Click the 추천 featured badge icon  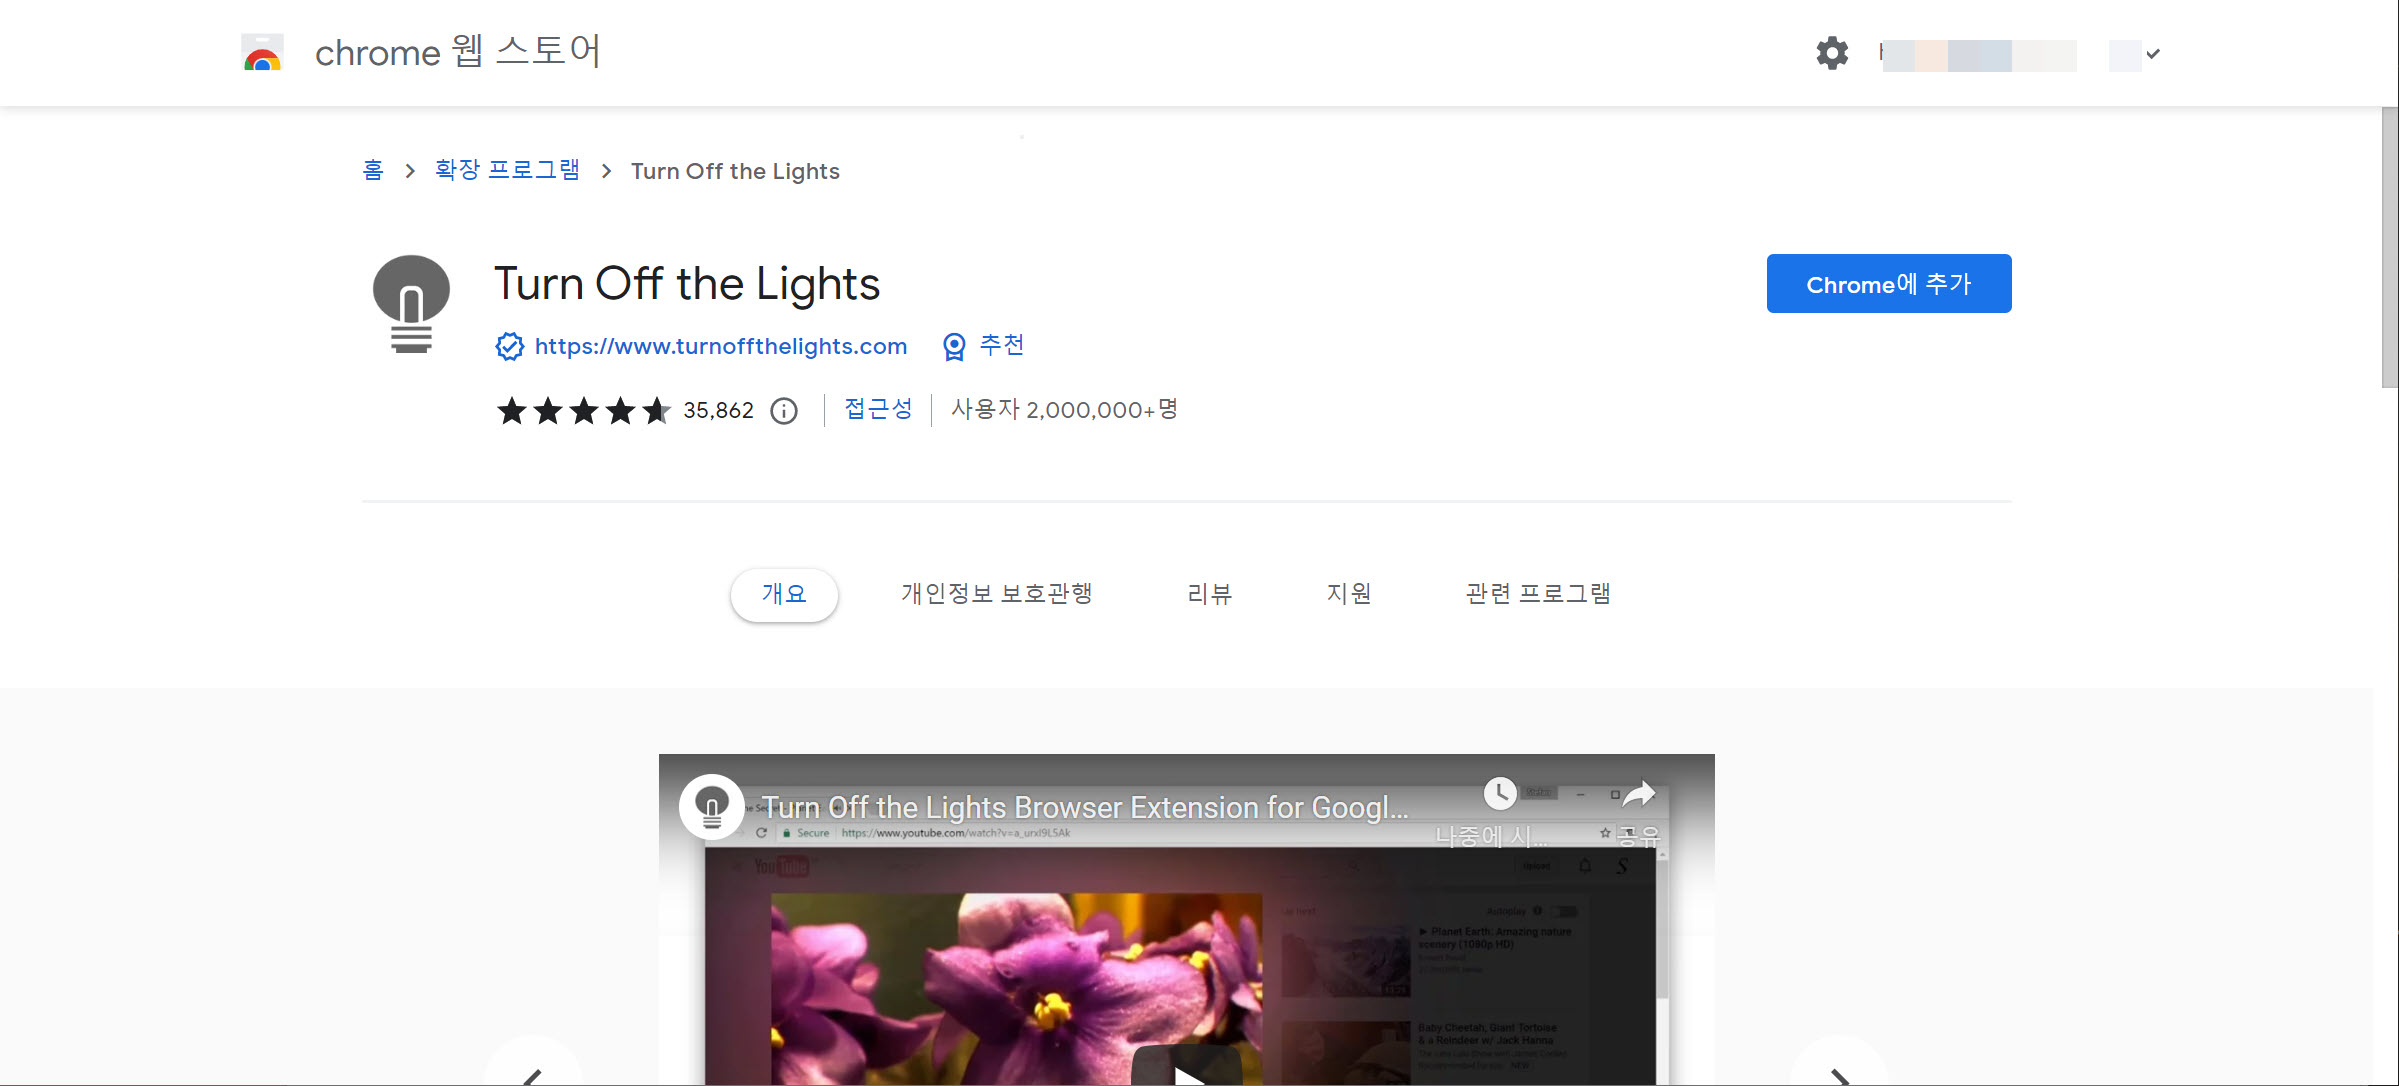click(x=953, y=346)
